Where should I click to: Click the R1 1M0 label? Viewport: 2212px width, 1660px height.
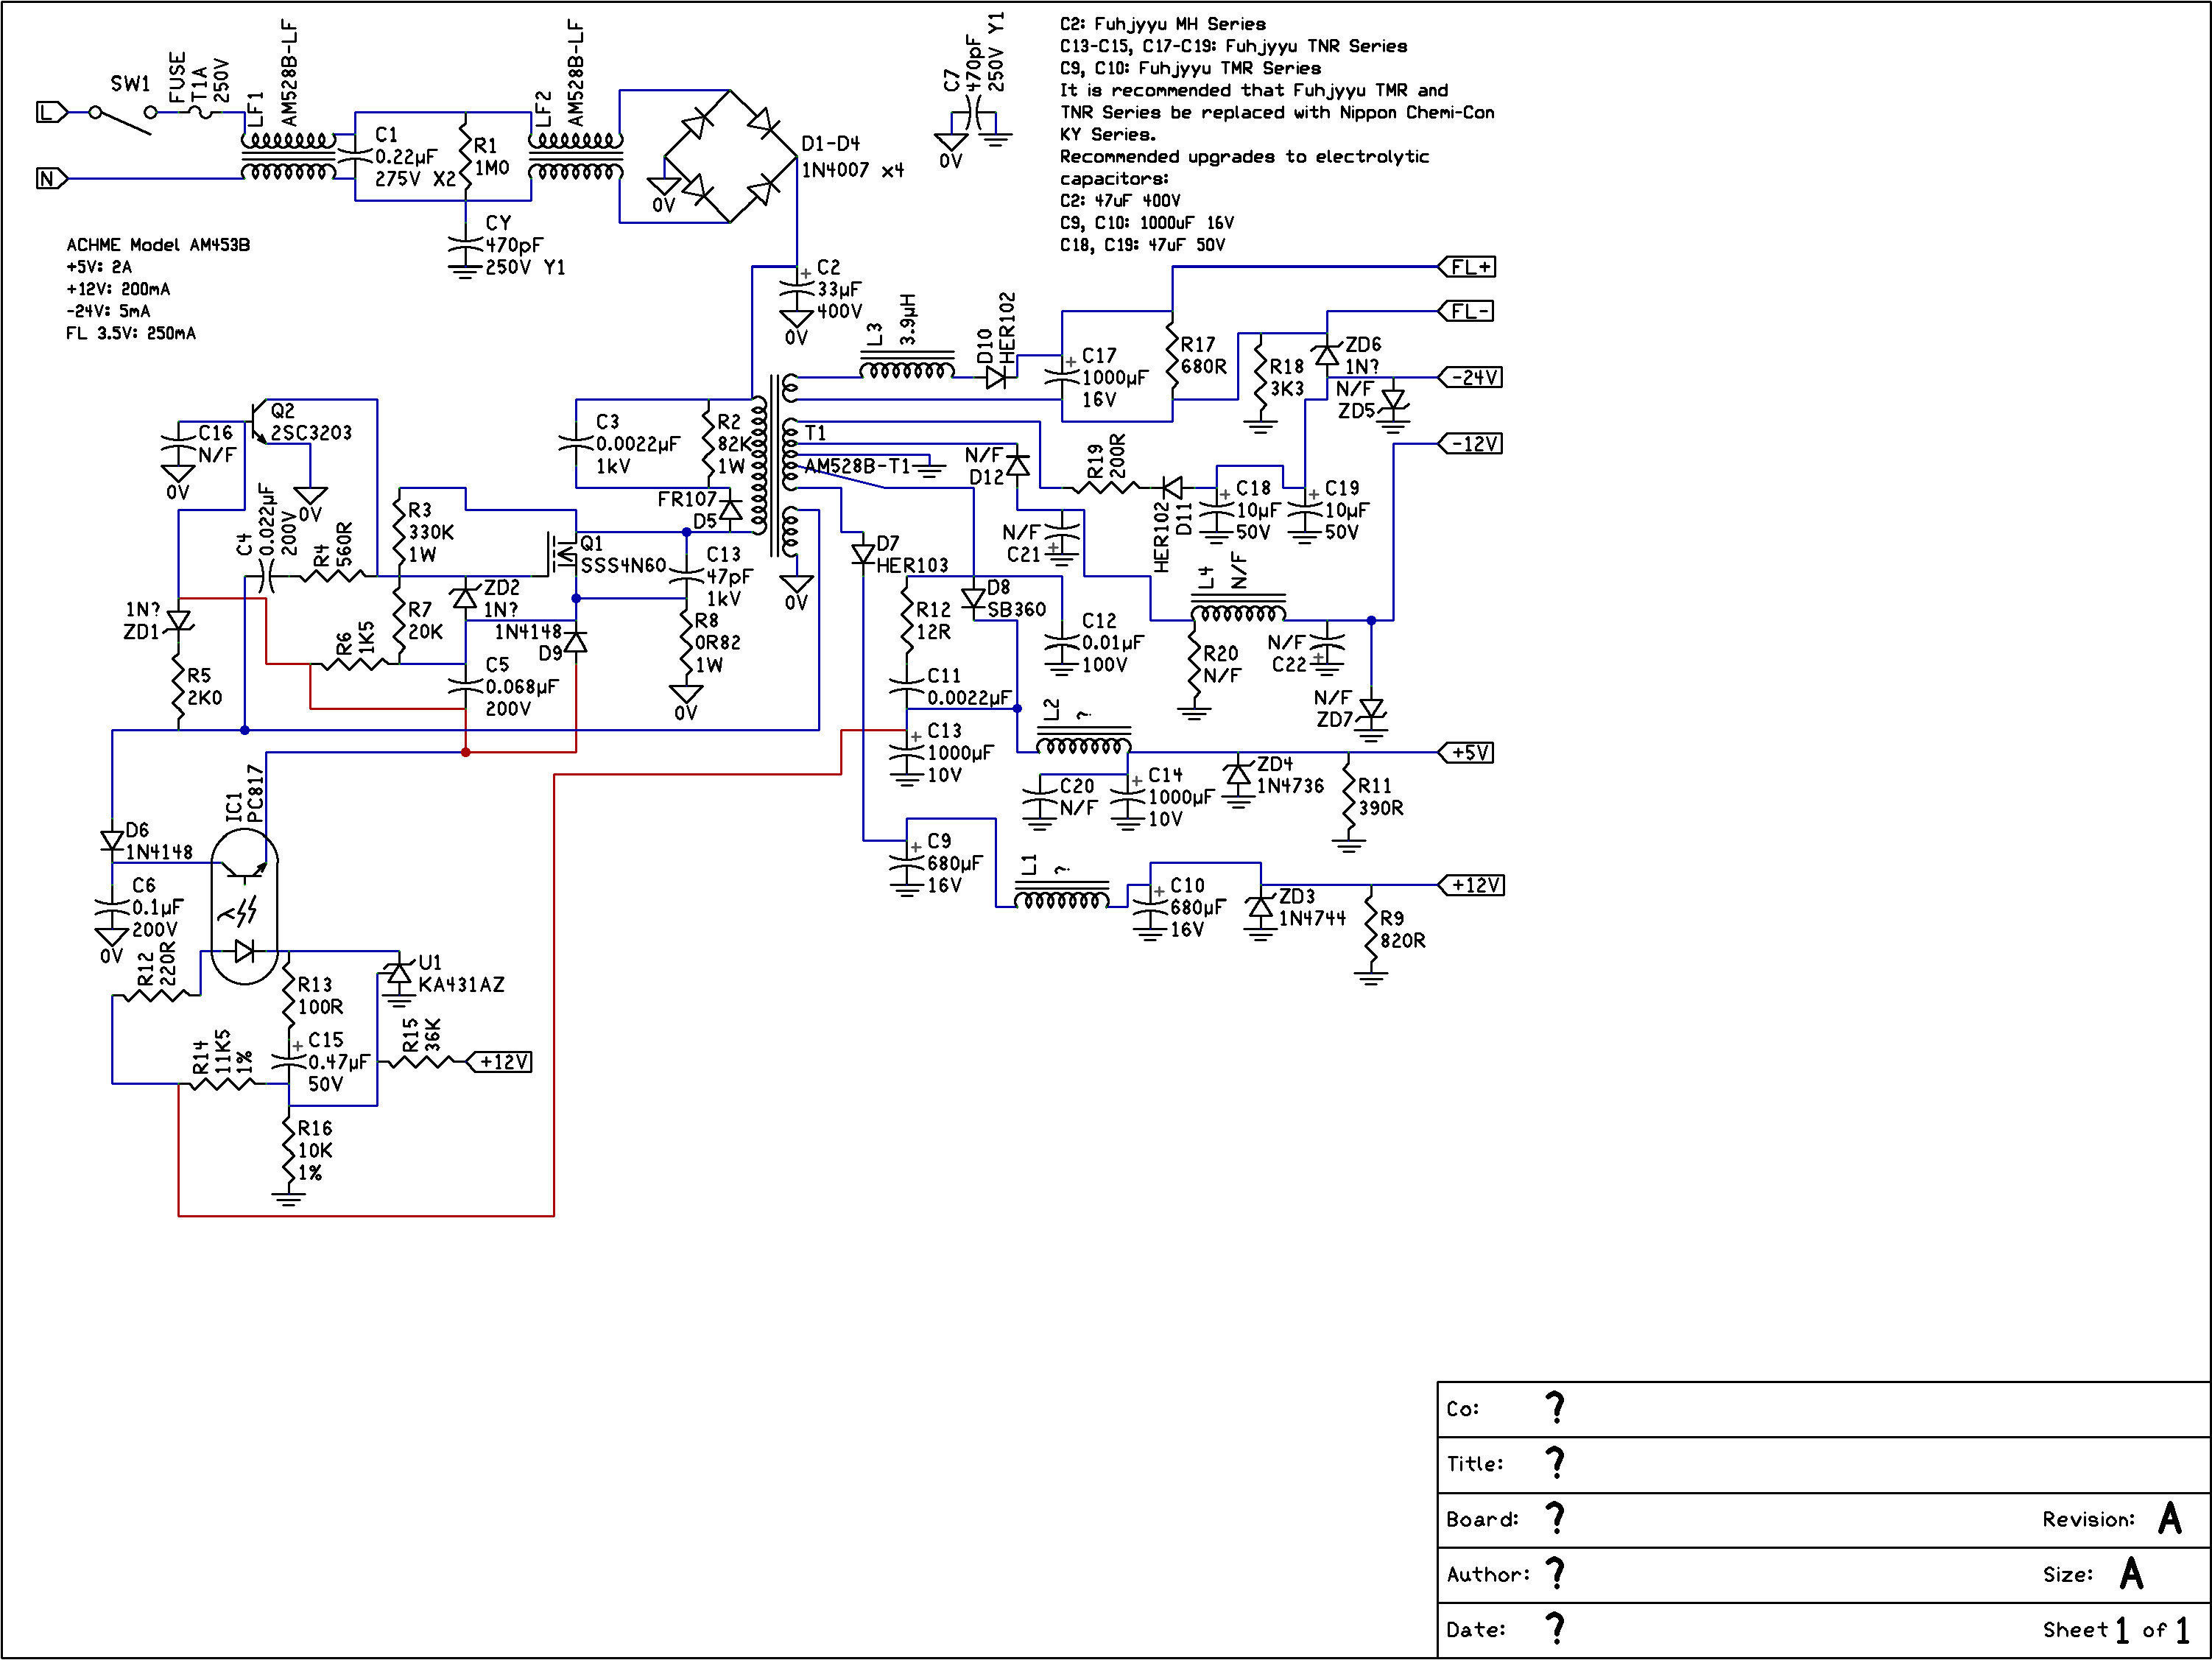[492, 157]
